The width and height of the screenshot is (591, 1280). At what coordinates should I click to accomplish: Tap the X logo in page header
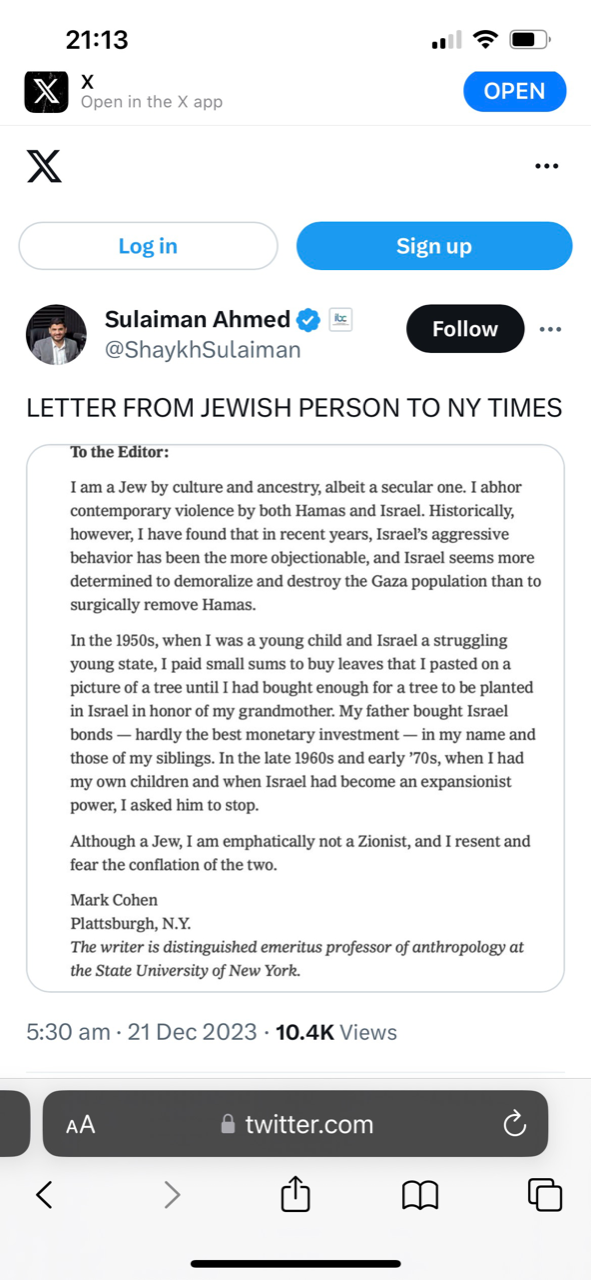[x=44, y=166]
